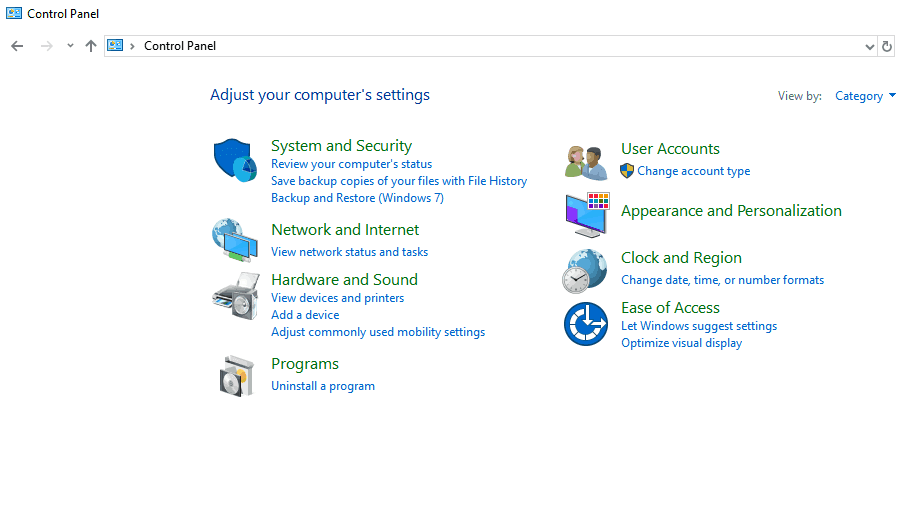This screenshot has width=906, height=511.
Task: Open Backup and Restore (Windows 7)
Action: click(357, 198)
